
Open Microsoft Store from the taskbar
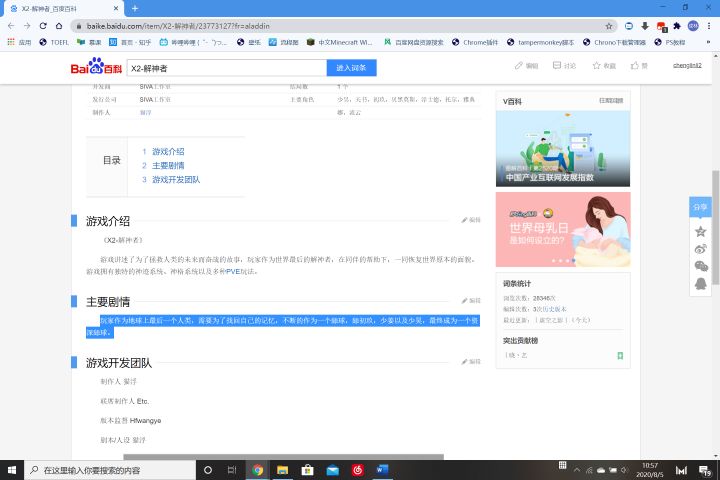(307, 470)
